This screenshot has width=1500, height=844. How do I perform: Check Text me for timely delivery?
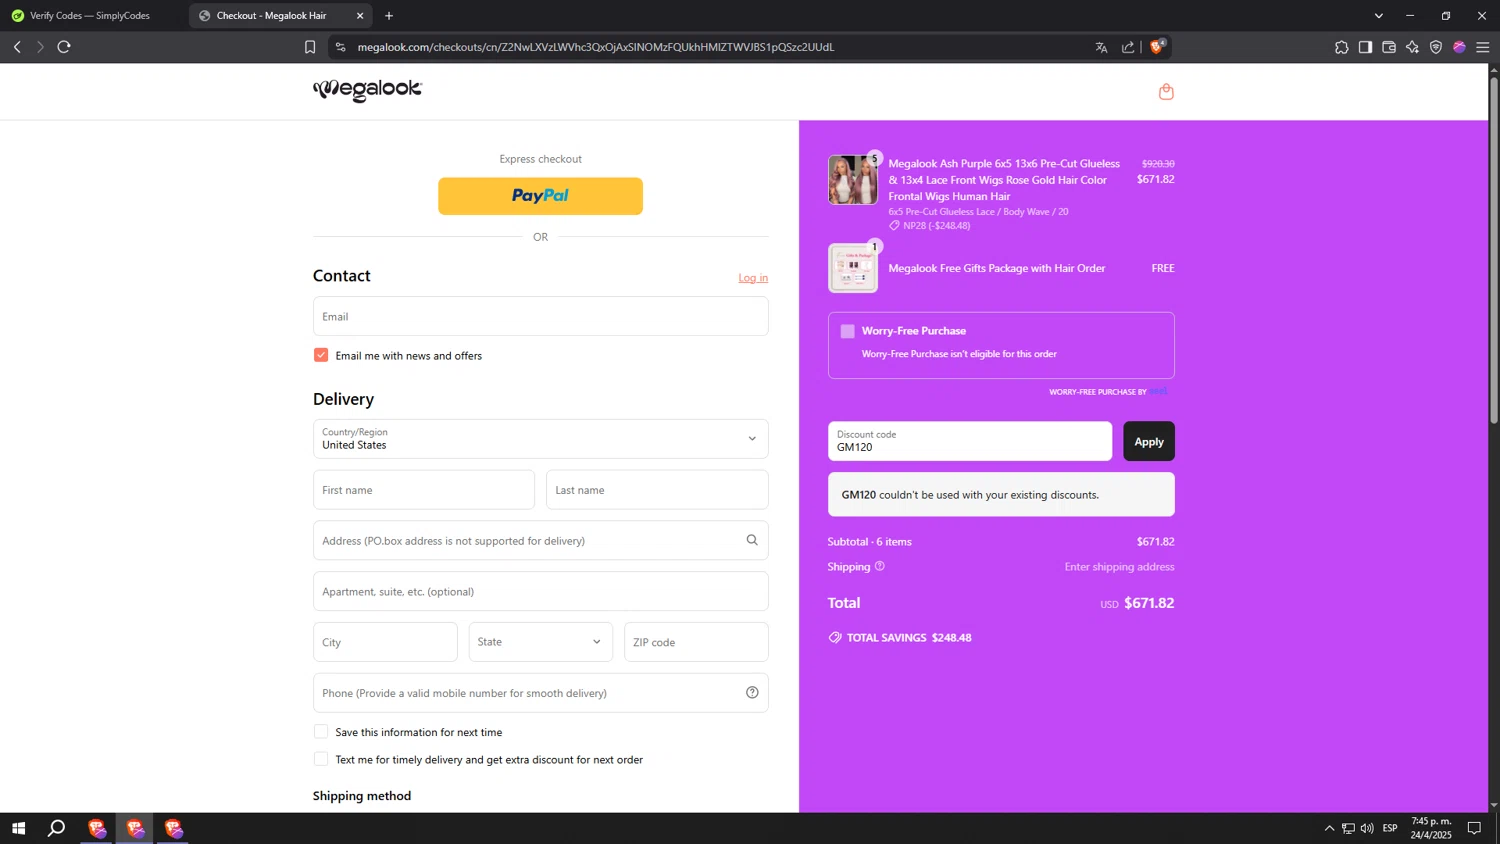[321, 759]
